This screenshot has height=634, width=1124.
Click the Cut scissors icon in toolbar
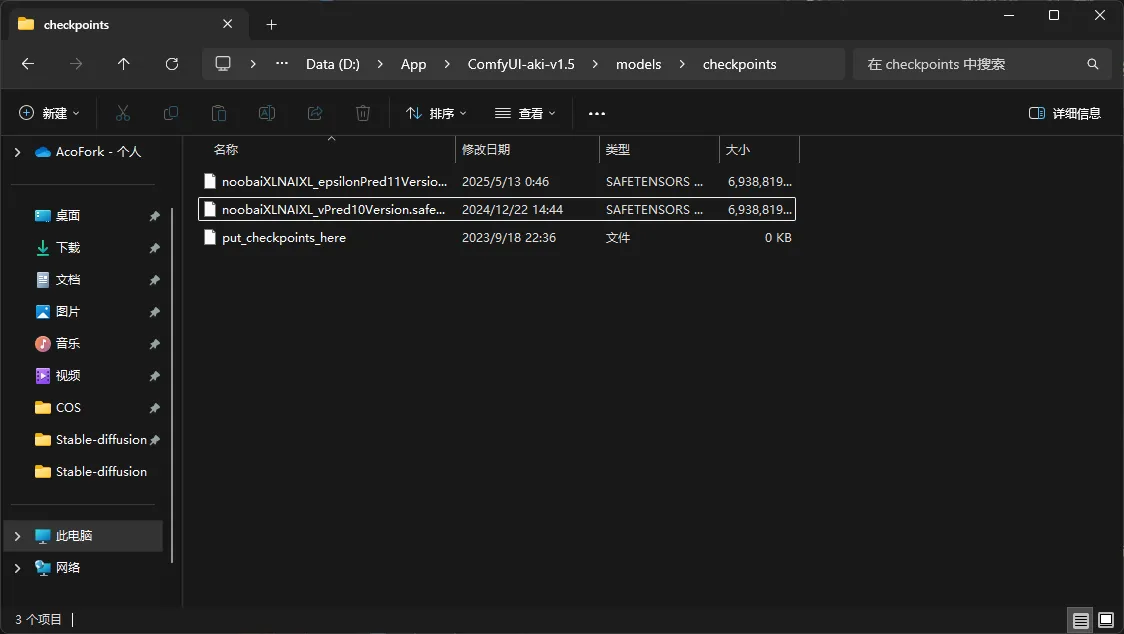123,113
